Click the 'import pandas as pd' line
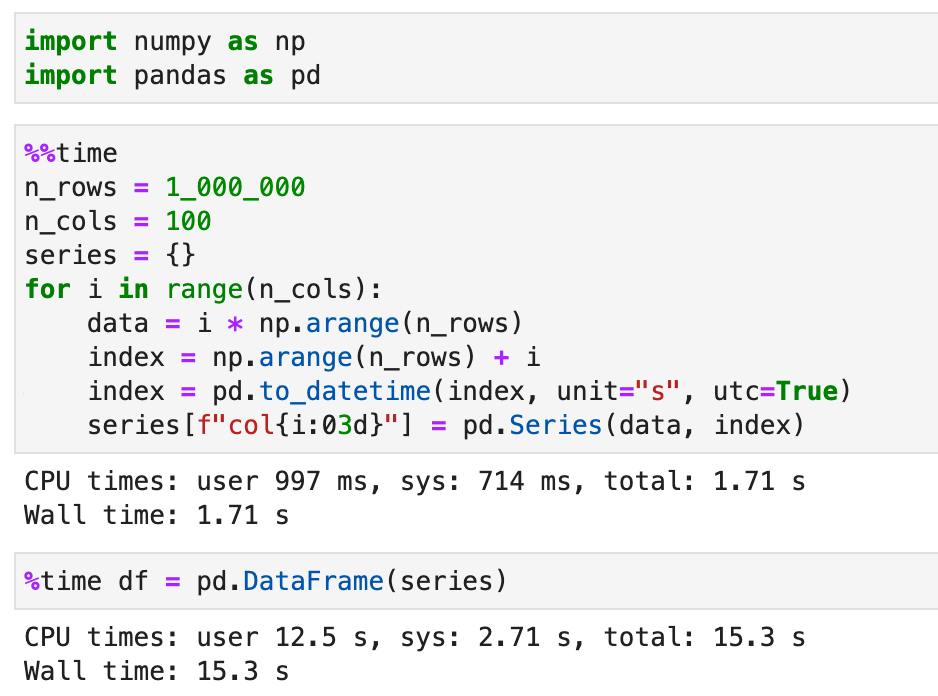The image size is (938, 696). 173,76
